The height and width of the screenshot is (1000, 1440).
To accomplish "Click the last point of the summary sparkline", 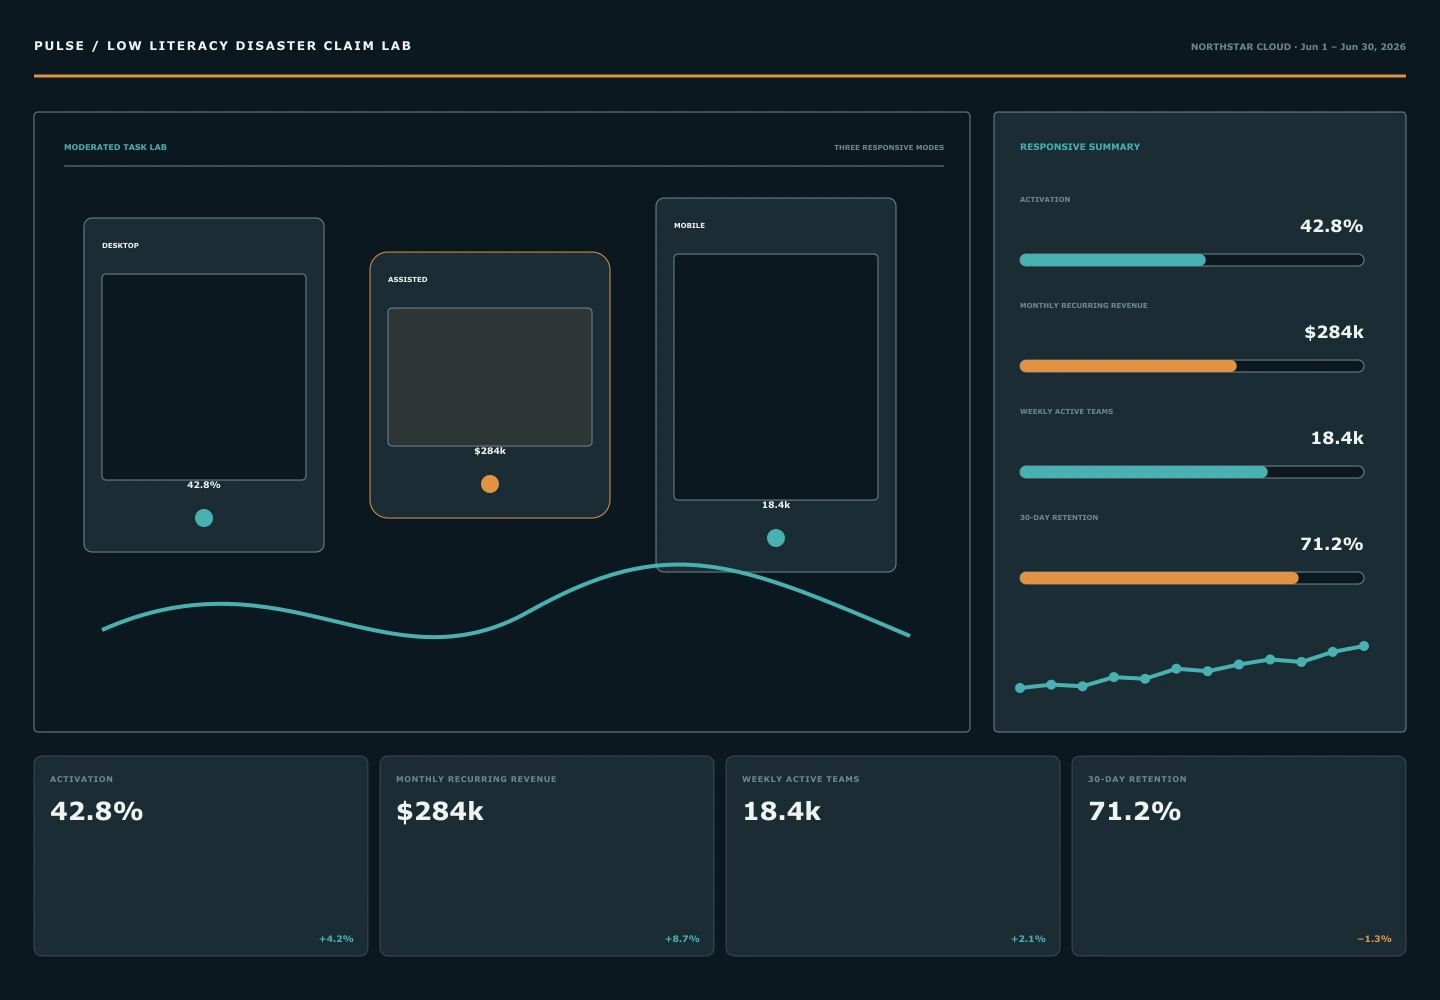I will 1364,646.
